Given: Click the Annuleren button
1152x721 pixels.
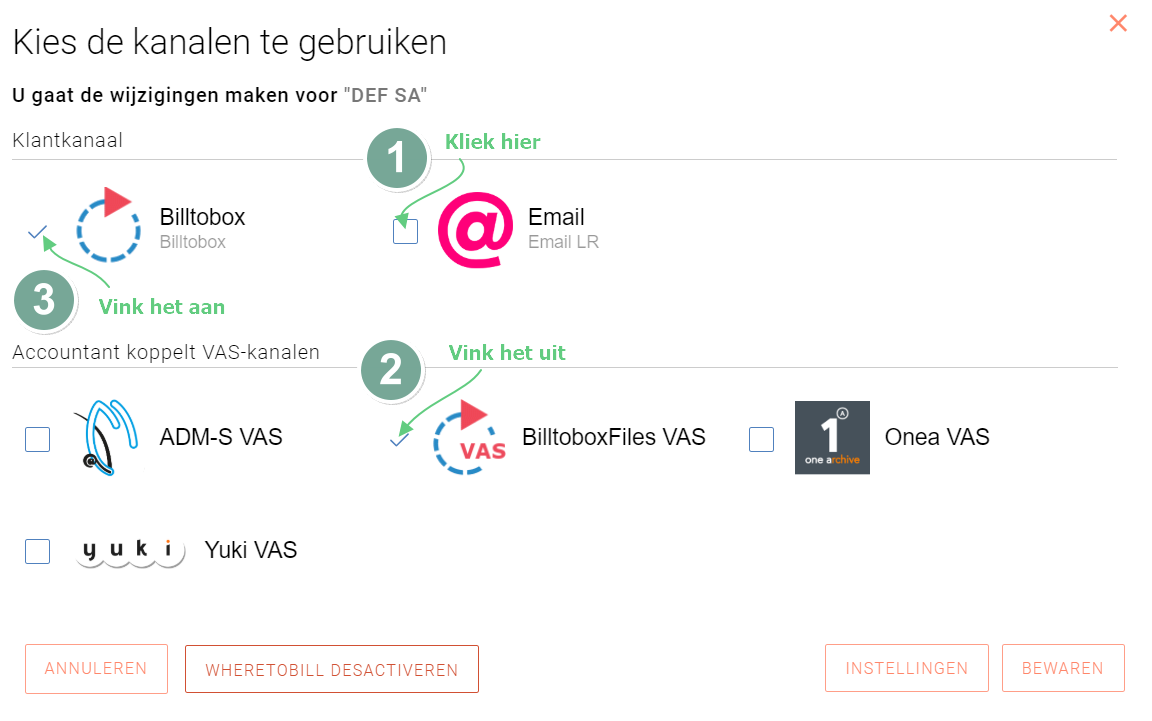Looking at the screenshot, I should pyautogui.click(x=96, y=669).
